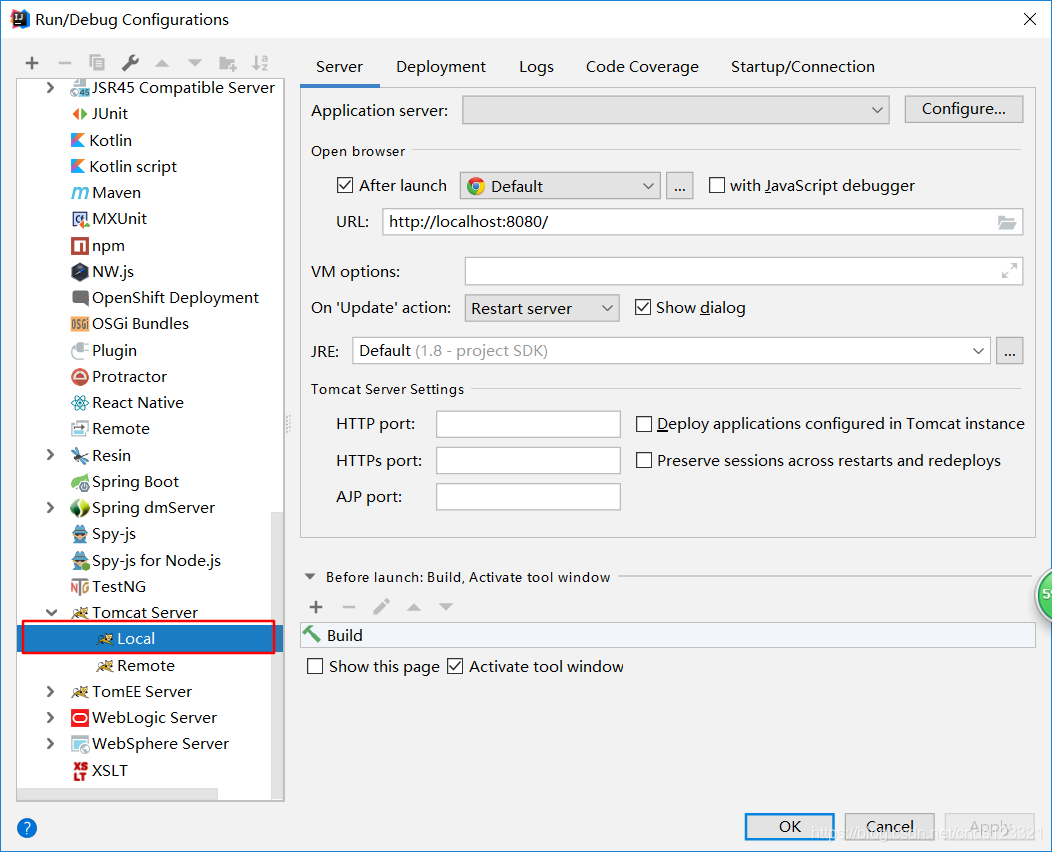Toggle the After launch checkbox
Screen dimensions: 1052x852
point(345,185)
